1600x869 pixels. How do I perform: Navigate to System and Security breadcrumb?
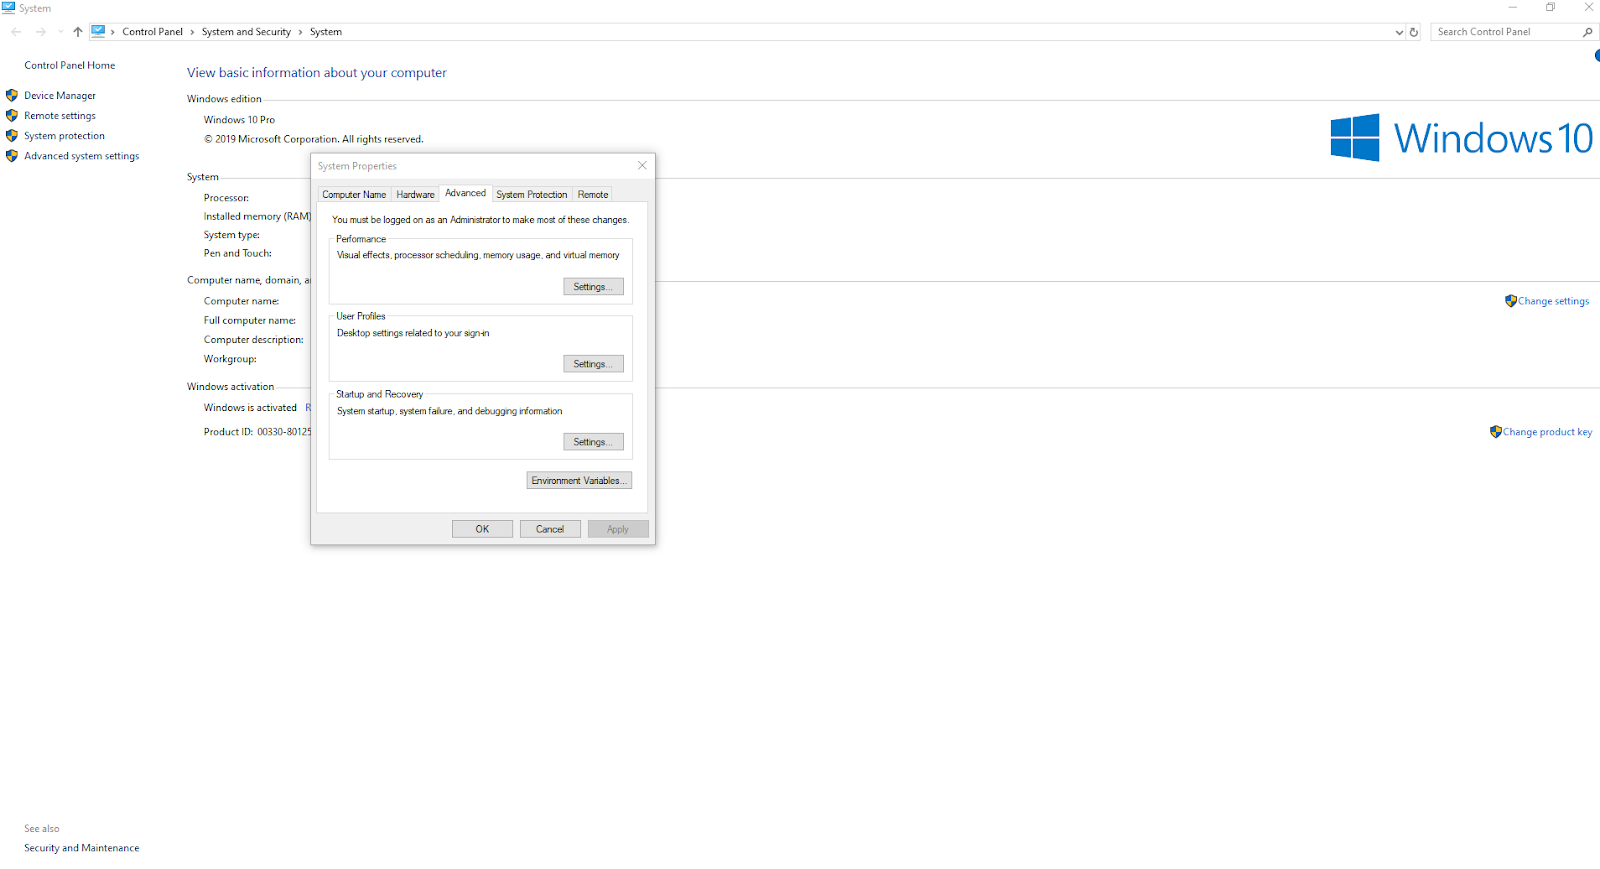[246, 32]
